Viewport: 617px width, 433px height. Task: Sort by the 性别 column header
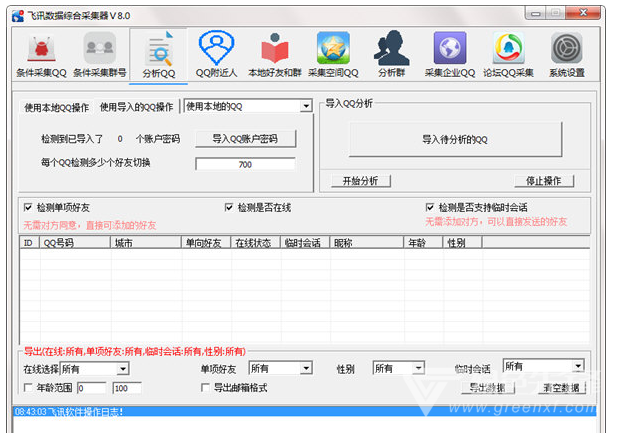coord(462,243)
